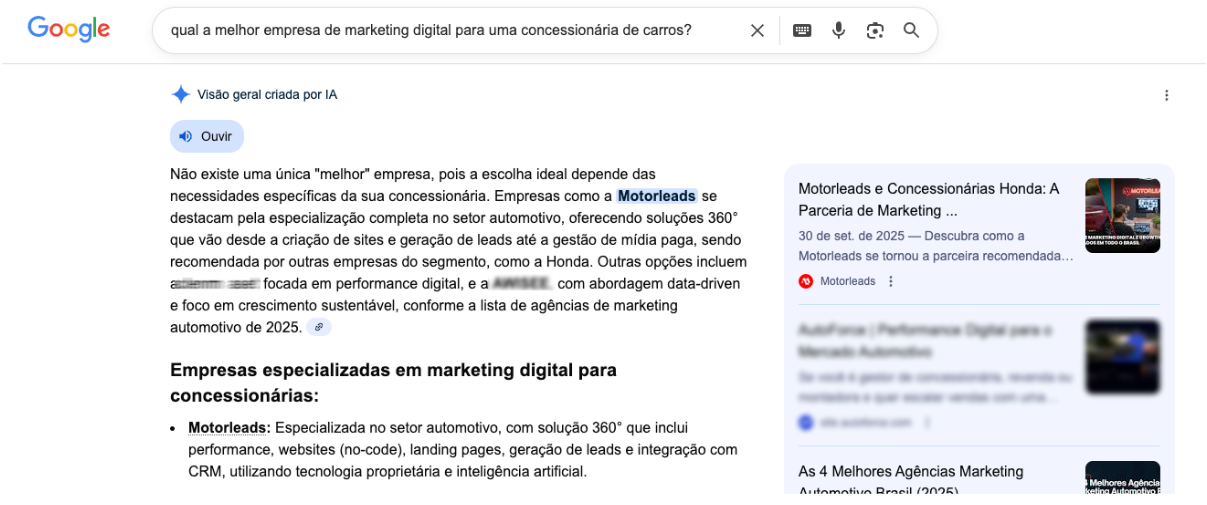The height and width of the screenshot is (505, 1207).
Task: Open As 4 Melhores Agências Marketing article
Action: click(x=911, y=481)
